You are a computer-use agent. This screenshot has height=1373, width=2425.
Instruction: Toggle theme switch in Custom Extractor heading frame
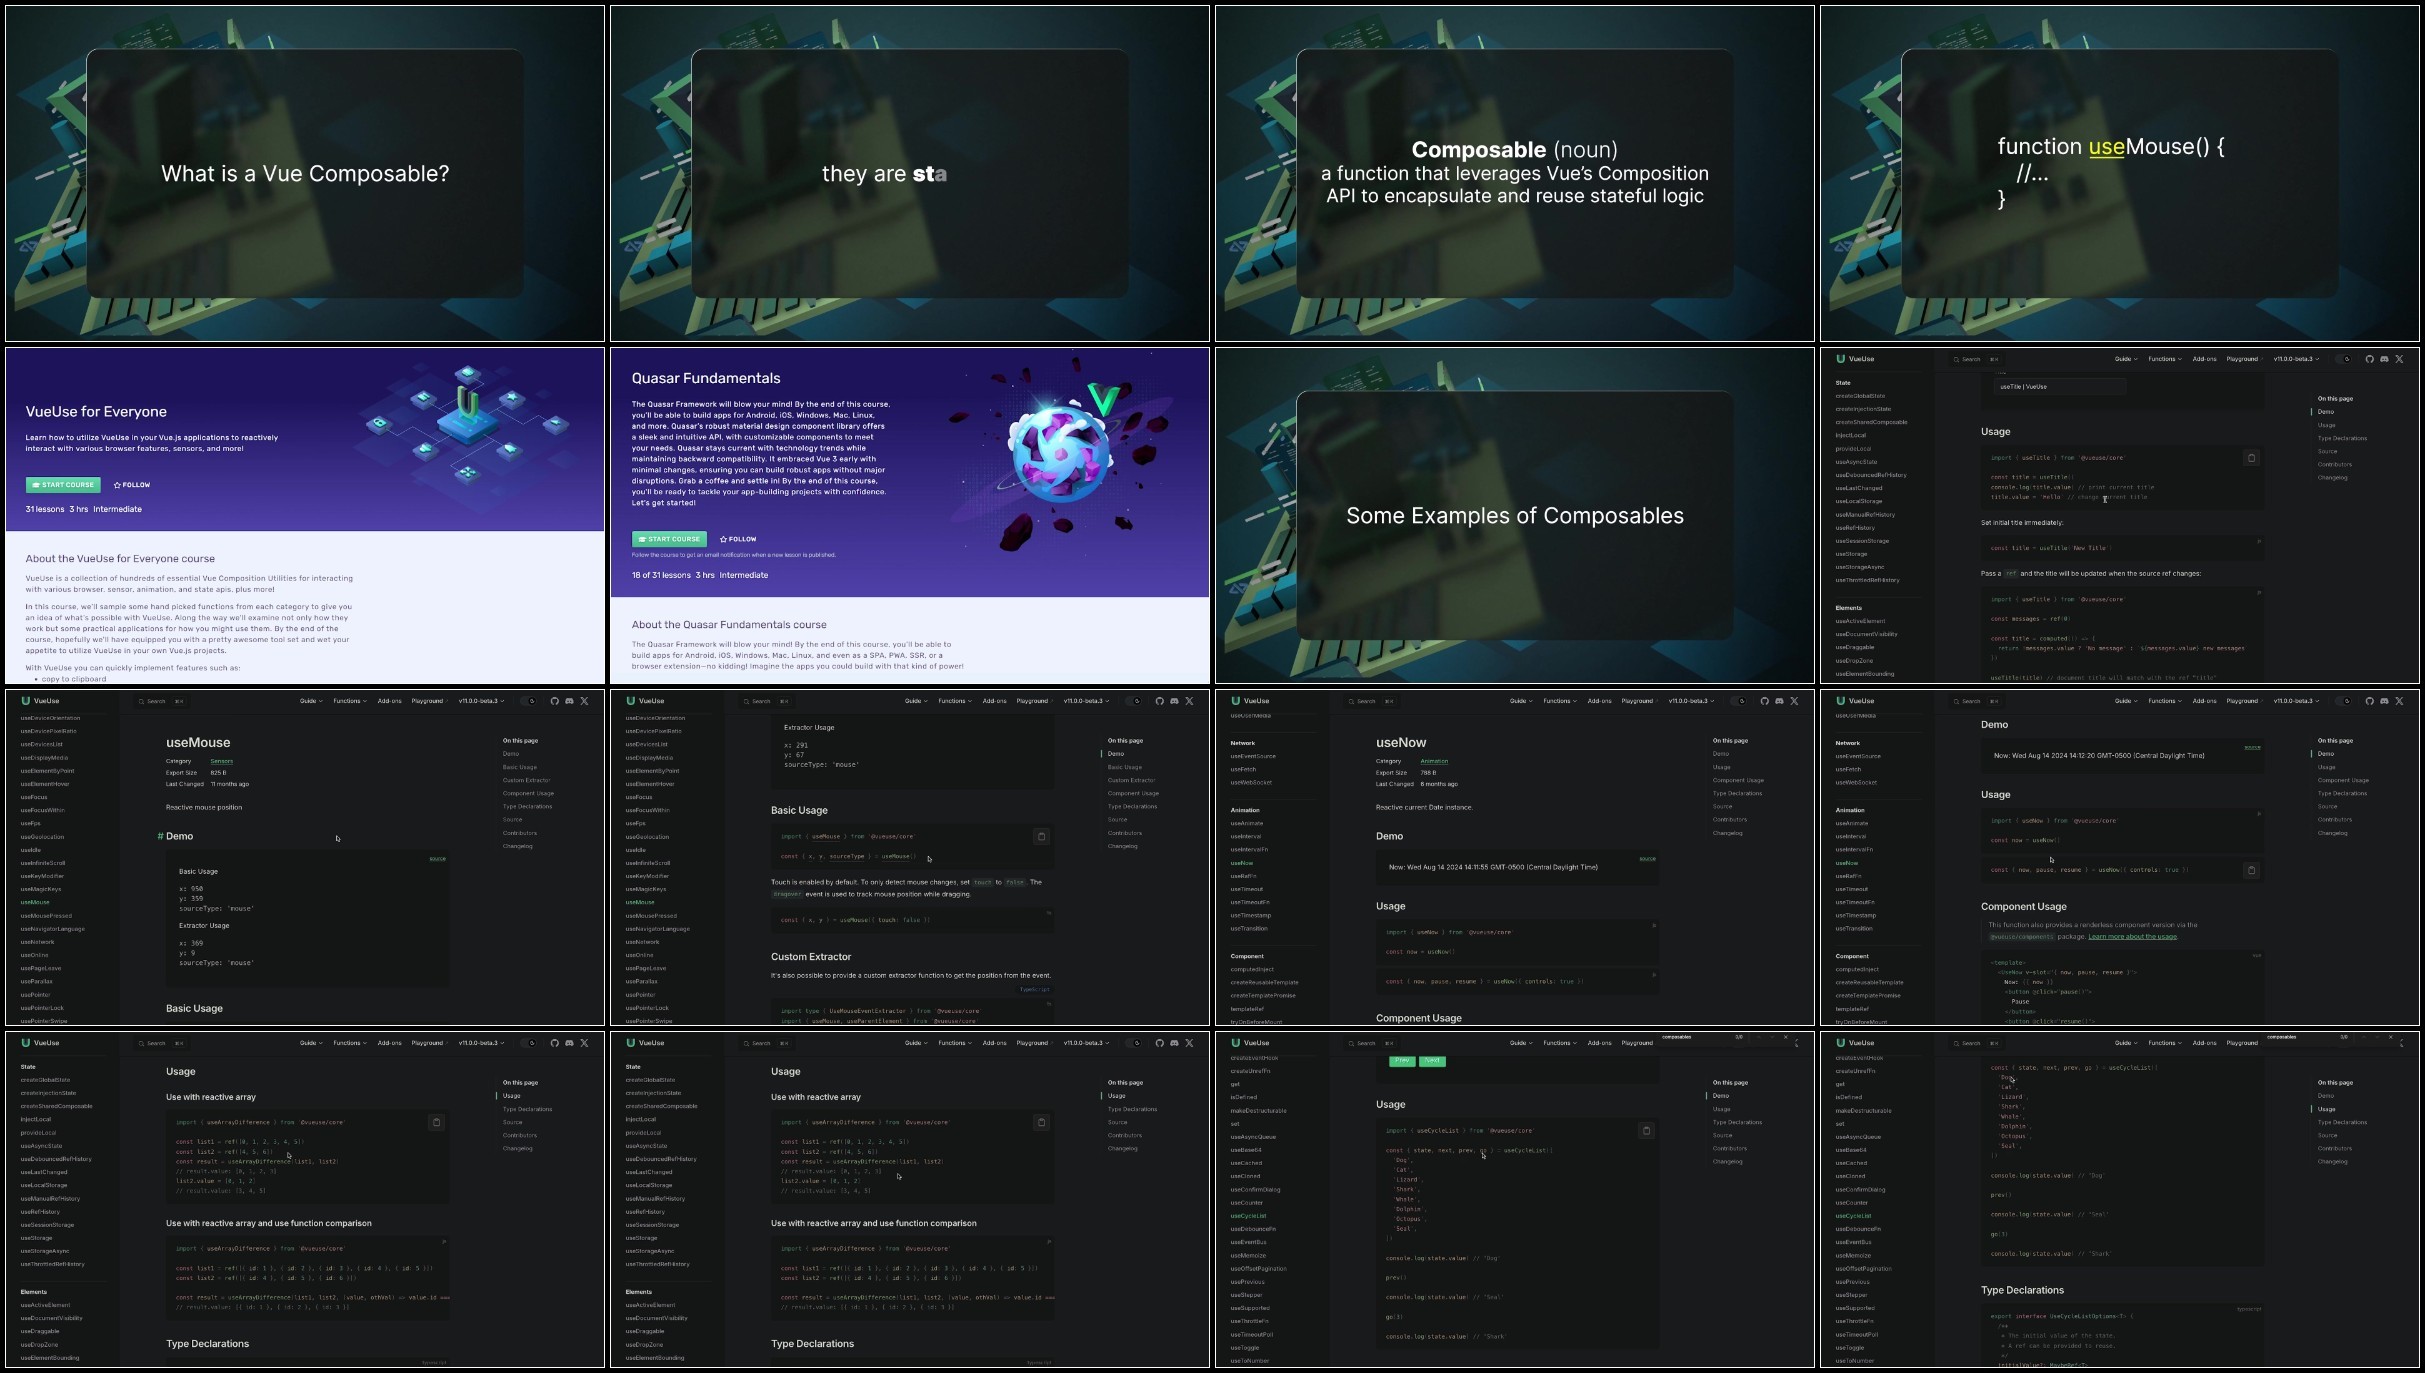click(1133, 701)
